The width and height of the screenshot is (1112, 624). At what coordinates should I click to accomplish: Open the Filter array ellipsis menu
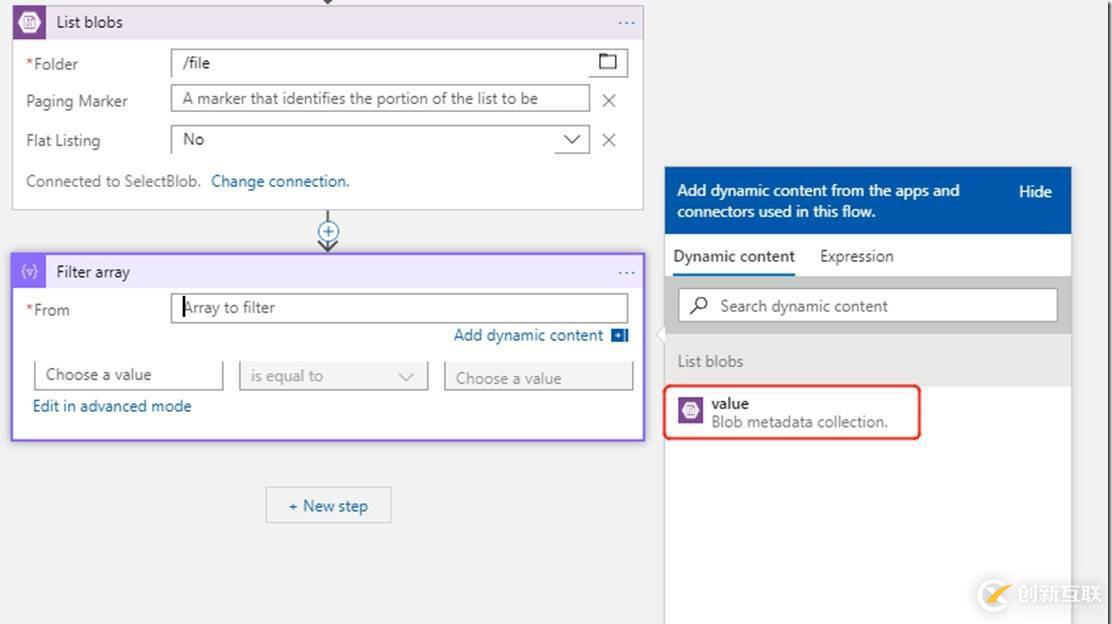[626, 272]
